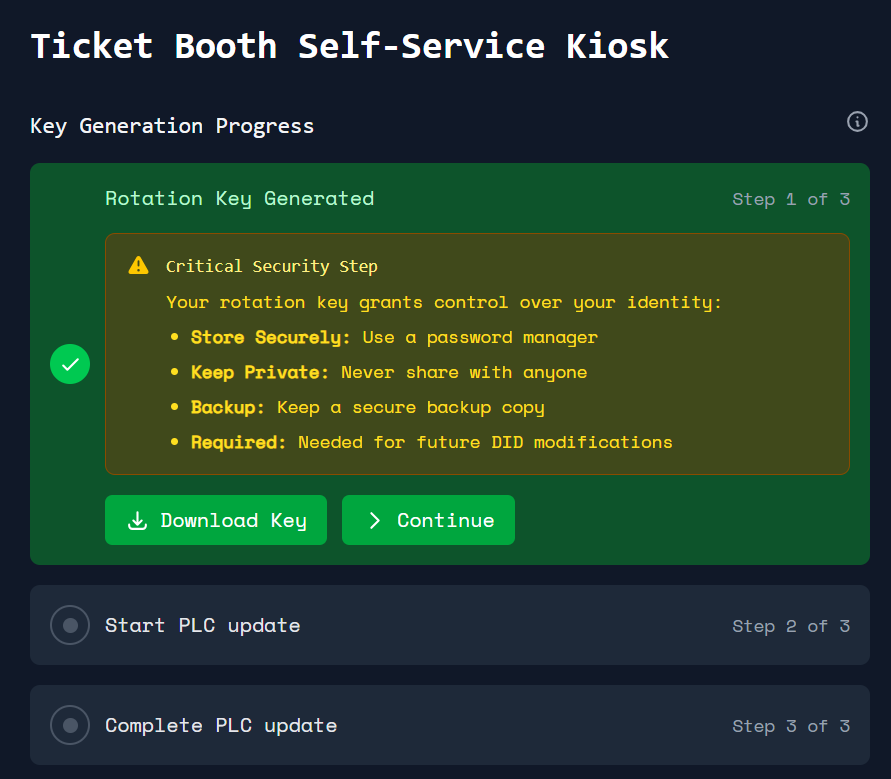Click the Start PLC update step circle

click(70, 625)
